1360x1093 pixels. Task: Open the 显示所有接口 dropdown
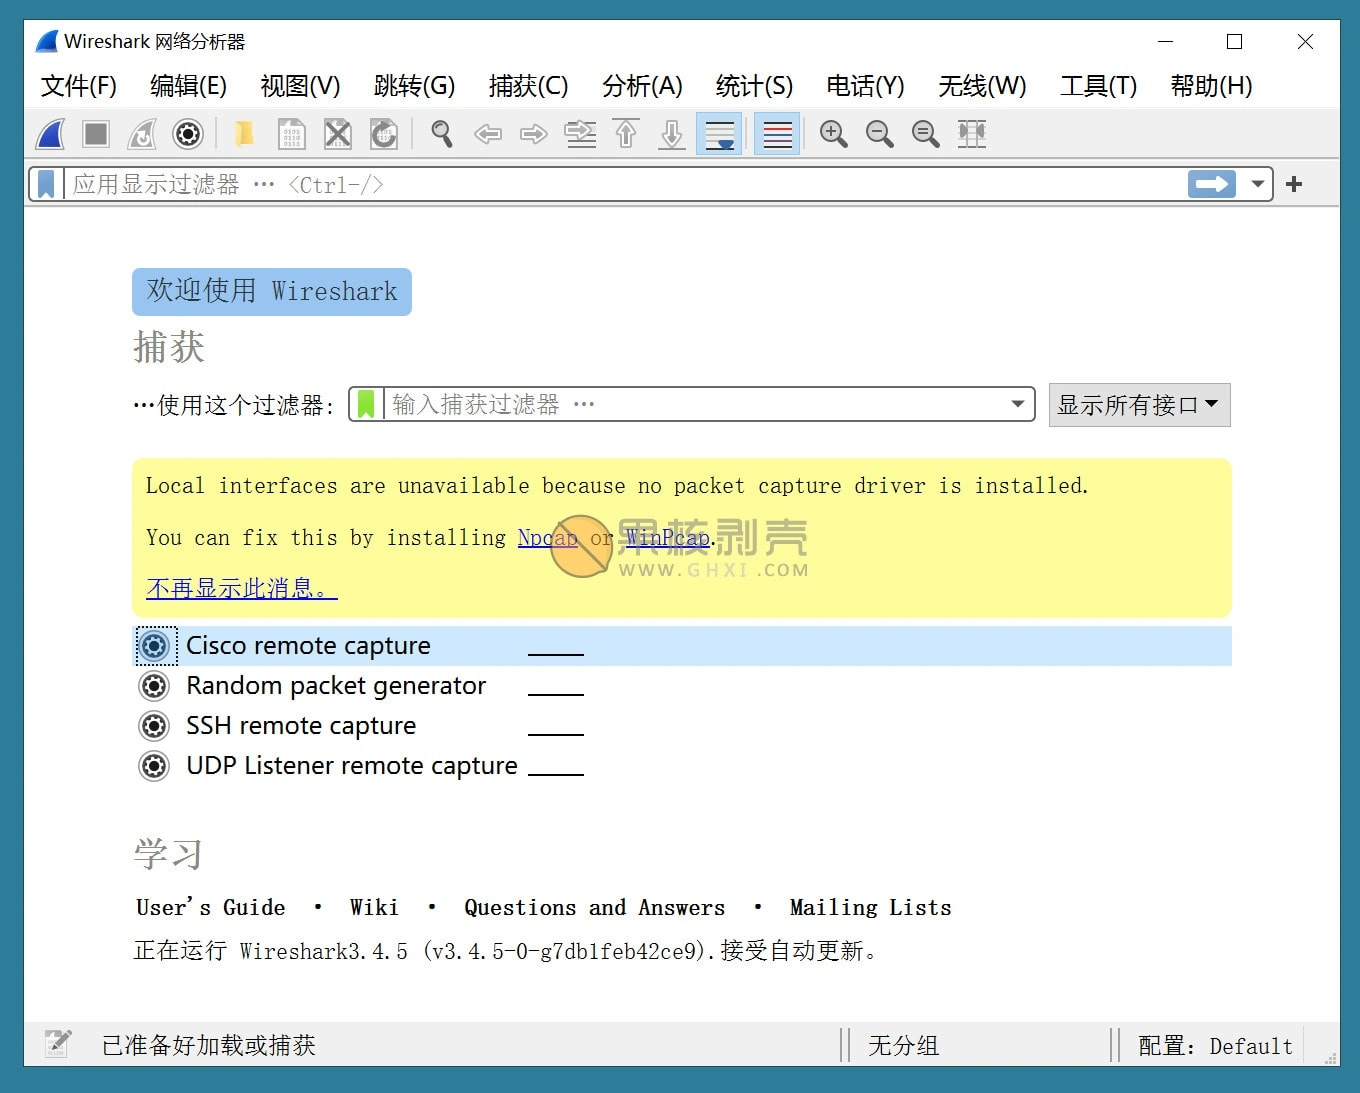coord(1139,405)
